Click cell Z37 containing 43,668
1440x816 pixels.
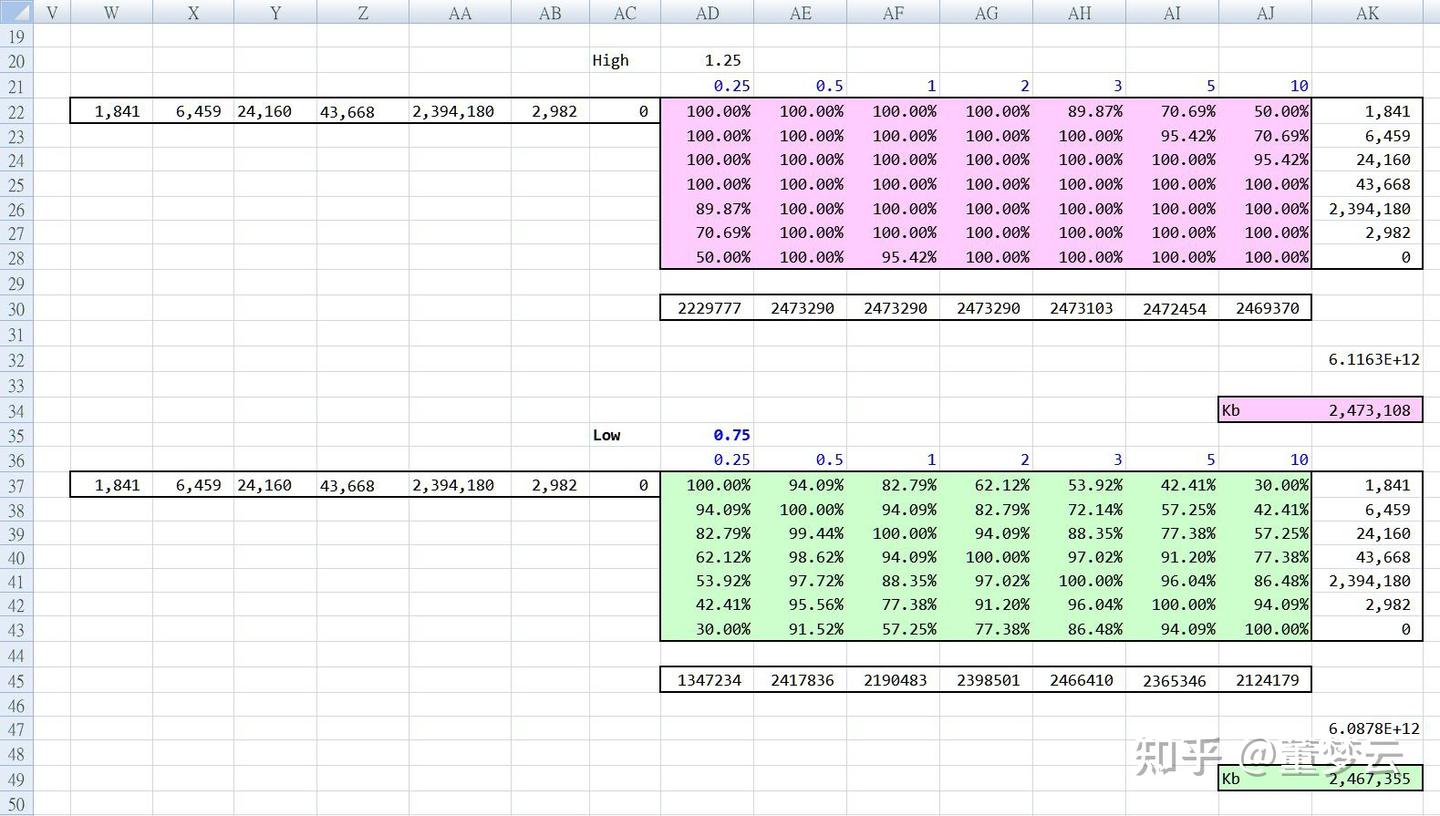coord(363,485)
